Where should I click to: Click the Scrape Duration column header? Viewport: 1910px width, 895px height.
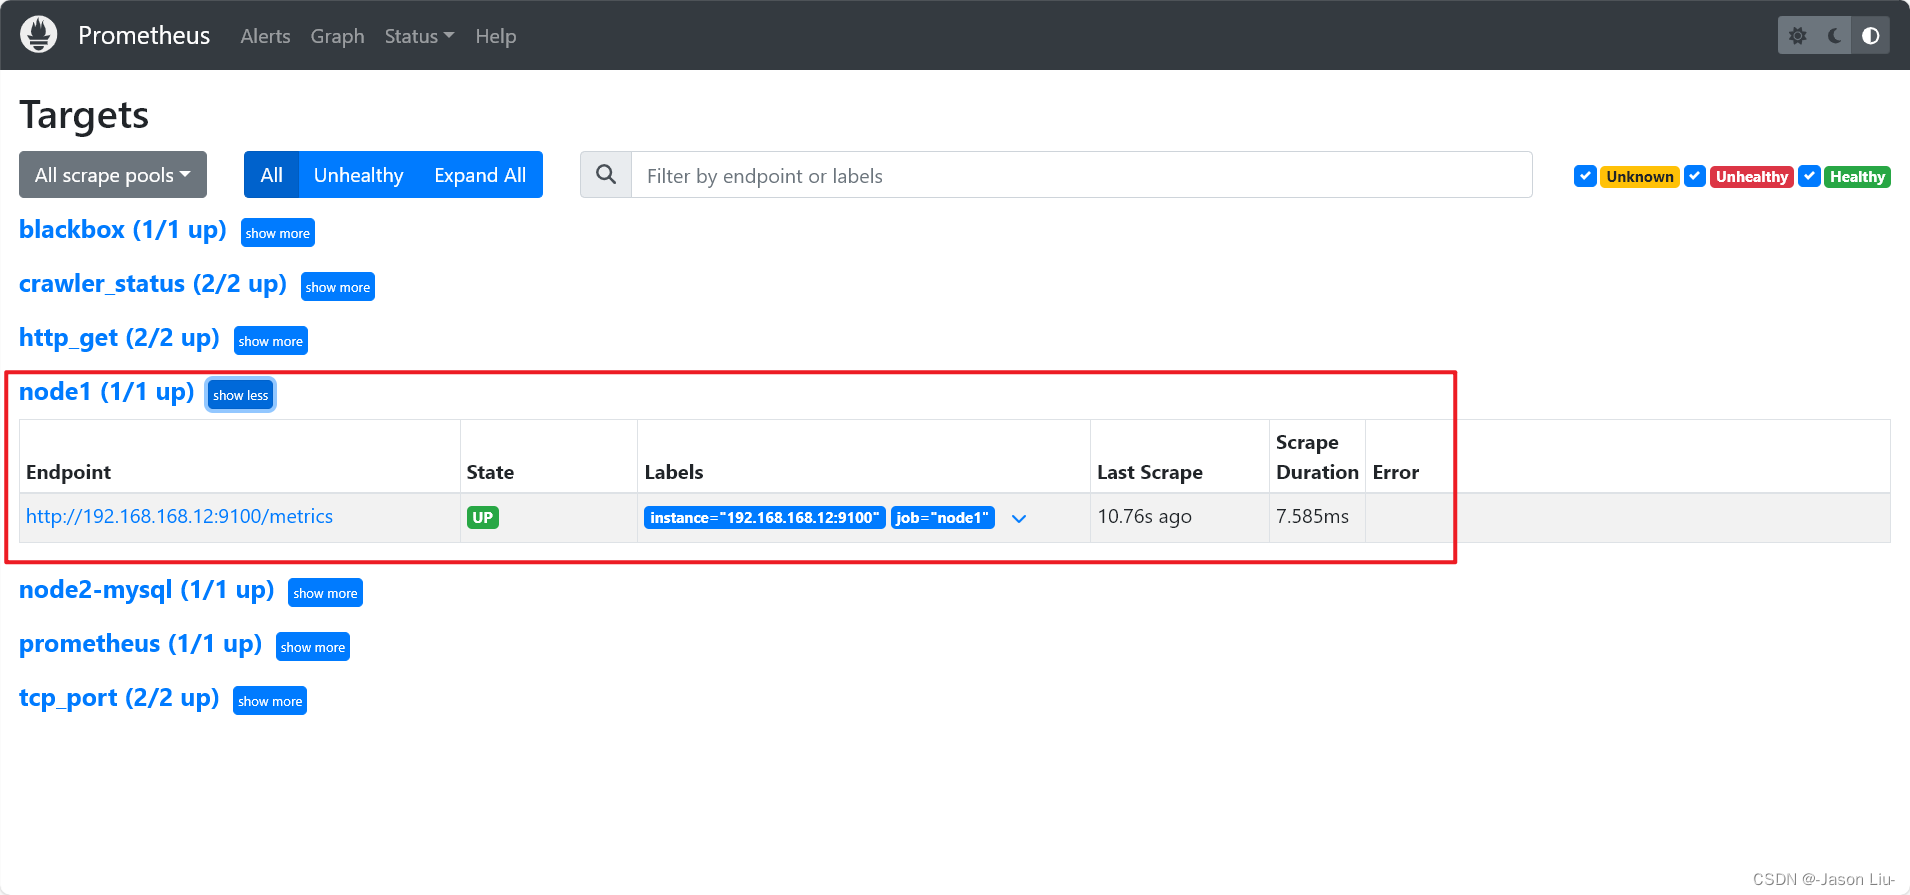tap(1317, 457)
